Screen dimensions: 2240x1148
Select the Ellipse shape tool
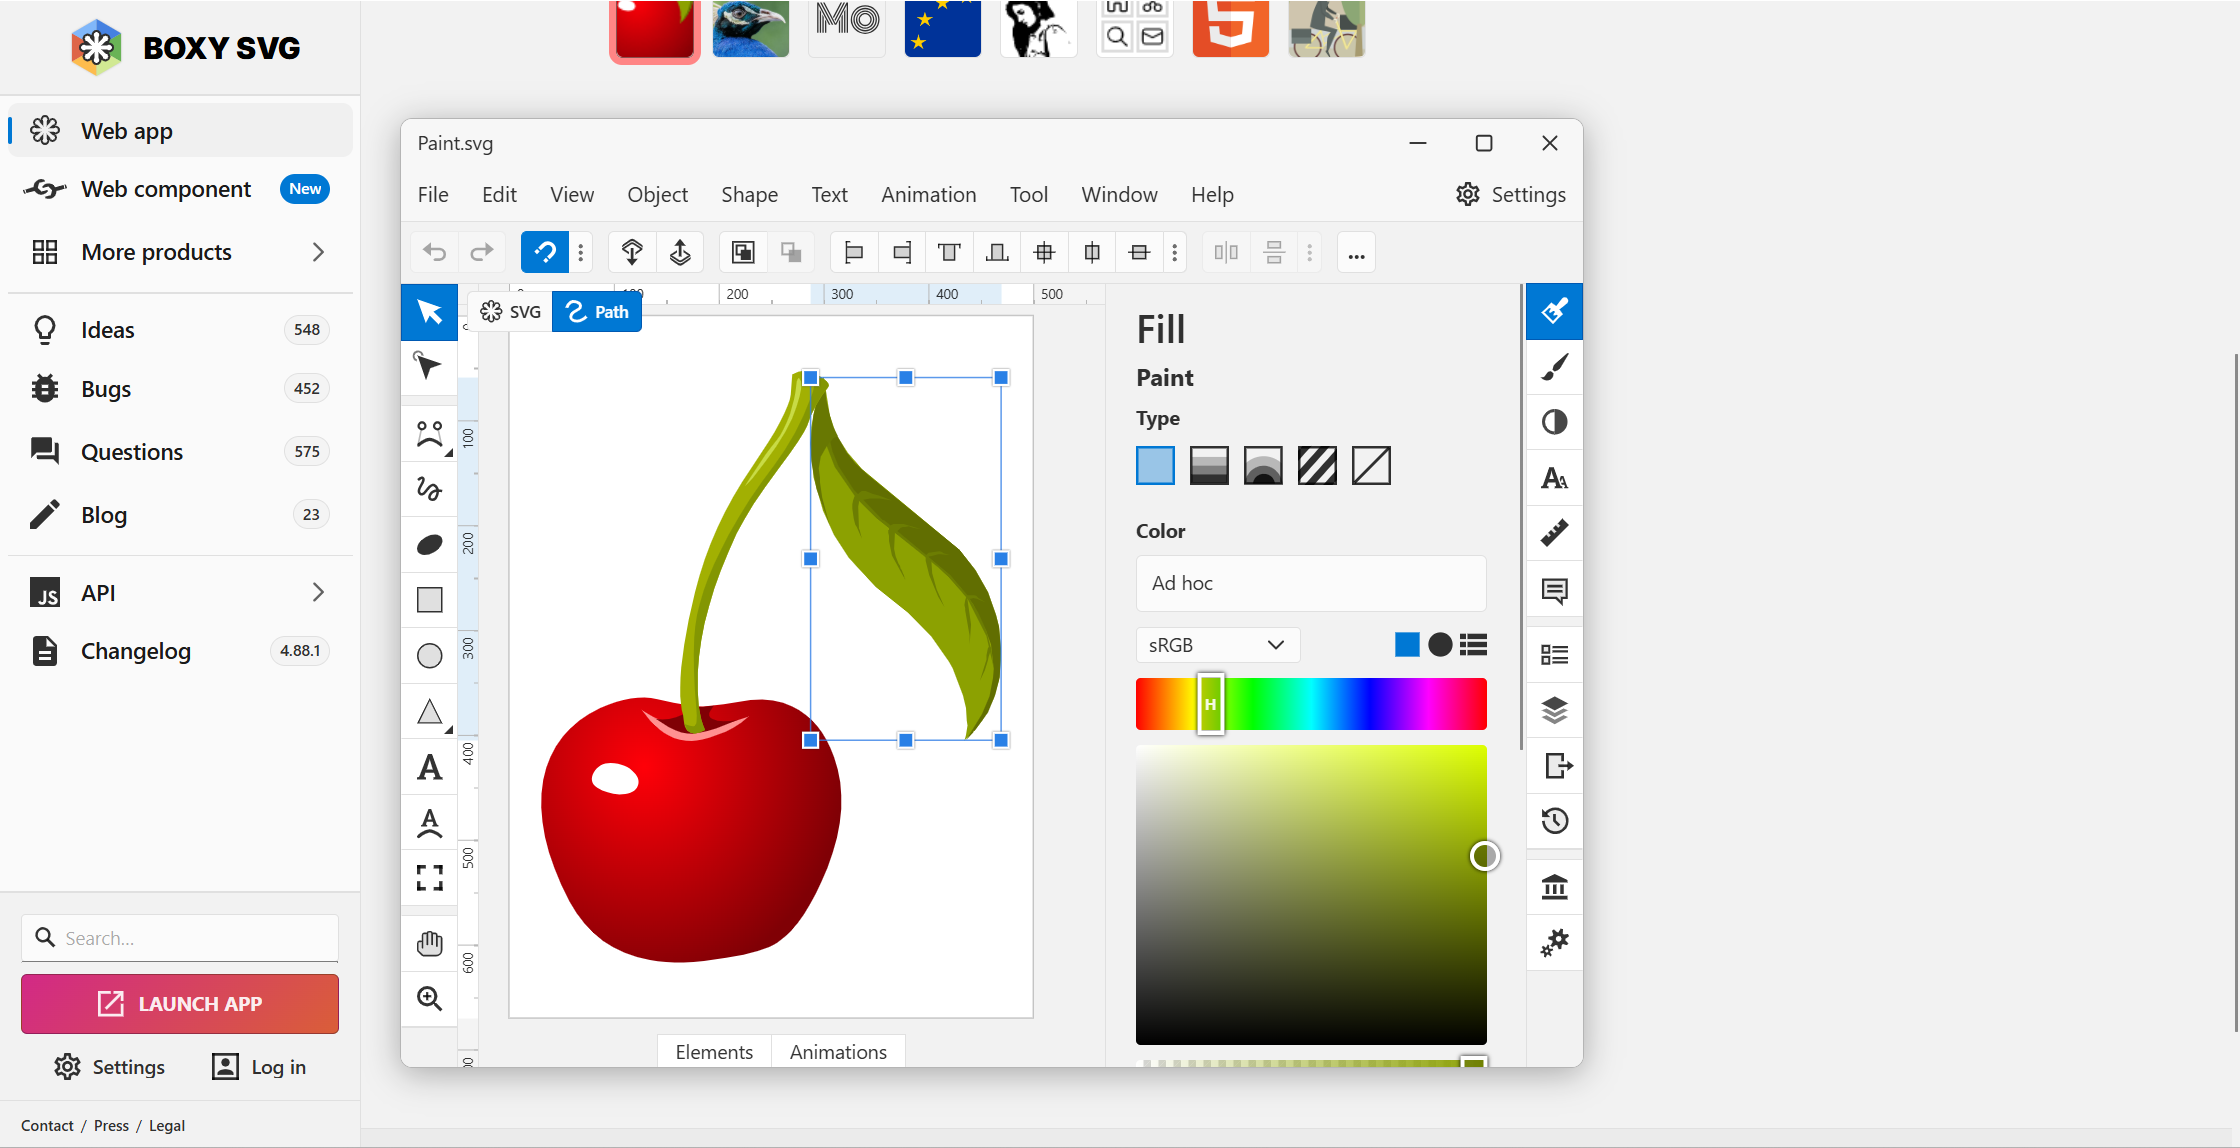429,655
